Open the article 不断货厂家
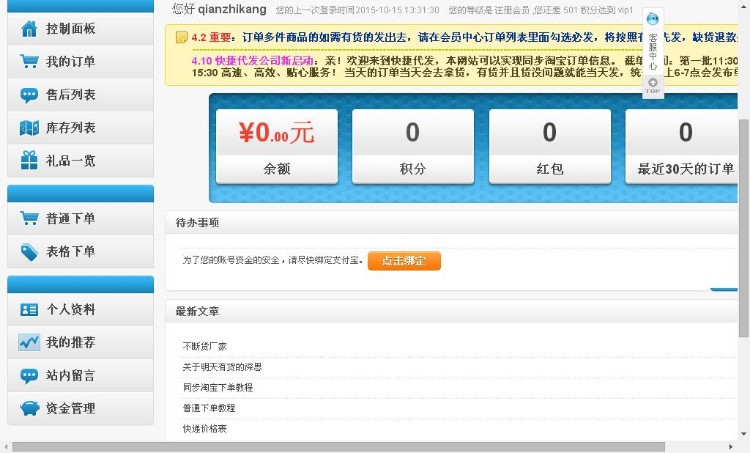This screenshot has height=453, width=750. (204, 346)
